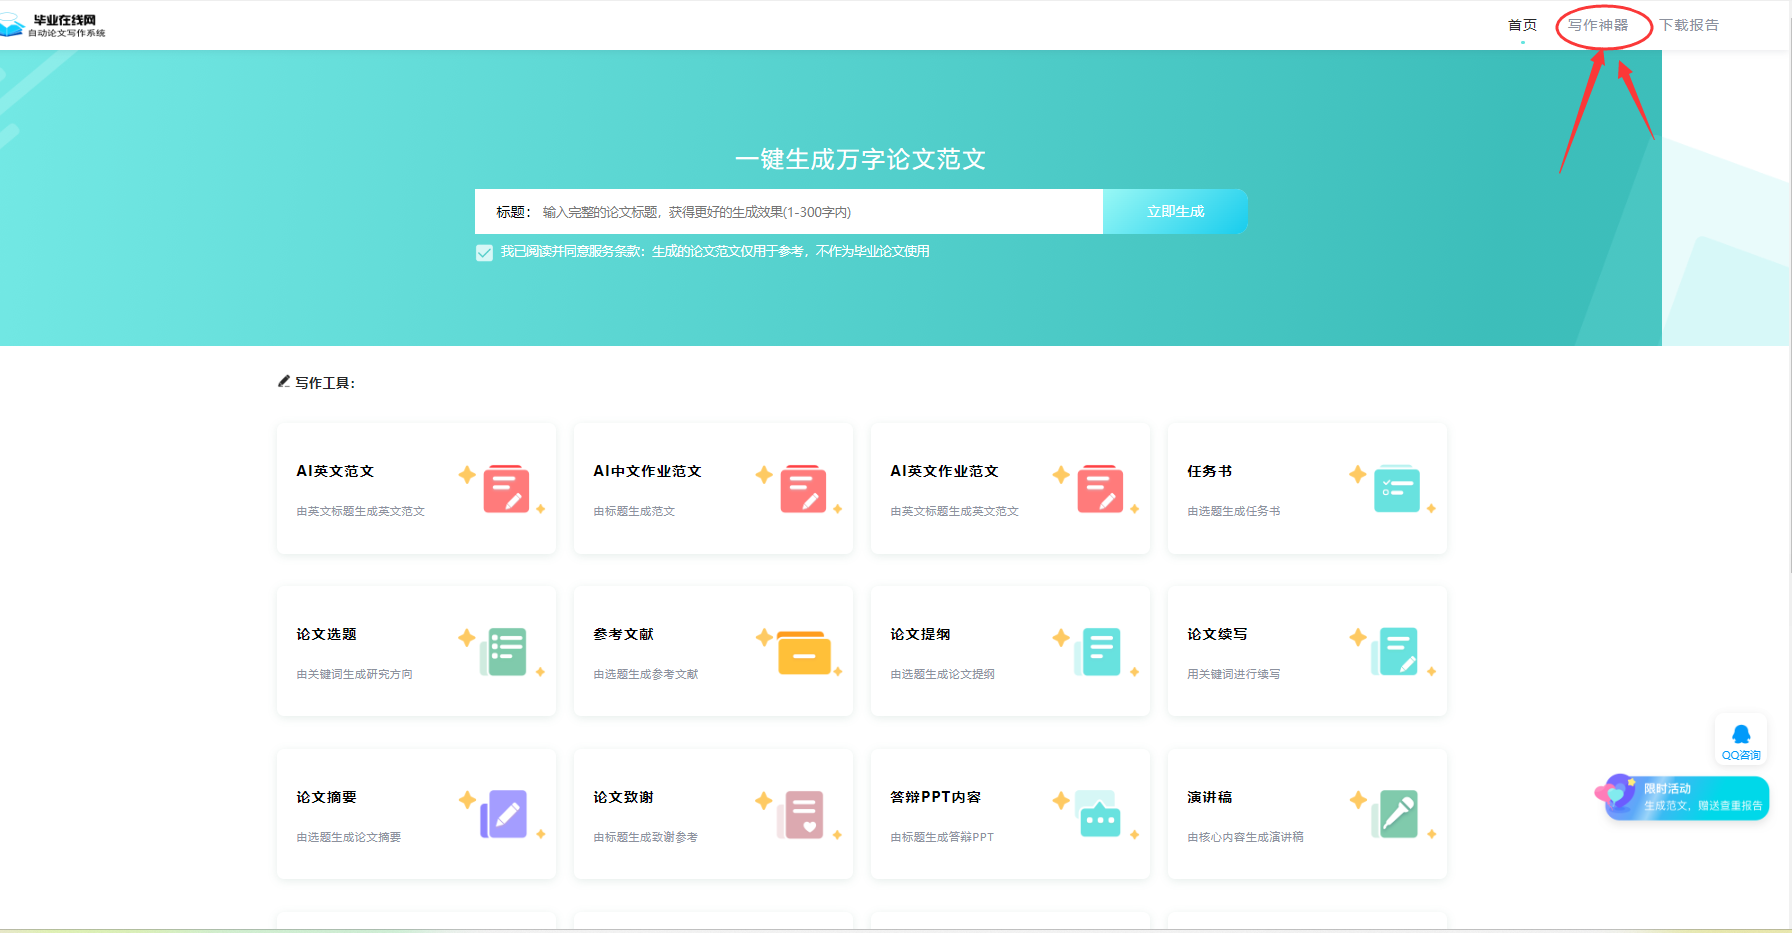The width and height of the screenshot is (1792, 933).
Task: Click the service terms agreement text
Action: coord(715,251)
